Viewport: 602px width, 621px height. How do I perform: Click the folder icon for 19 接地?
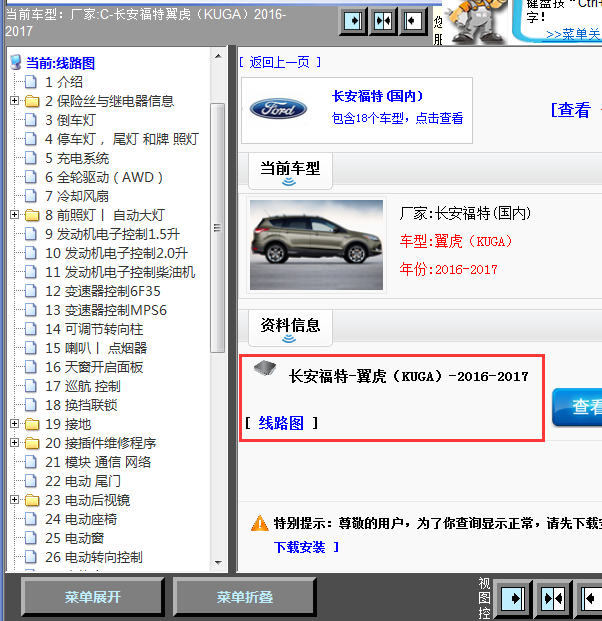32,424
